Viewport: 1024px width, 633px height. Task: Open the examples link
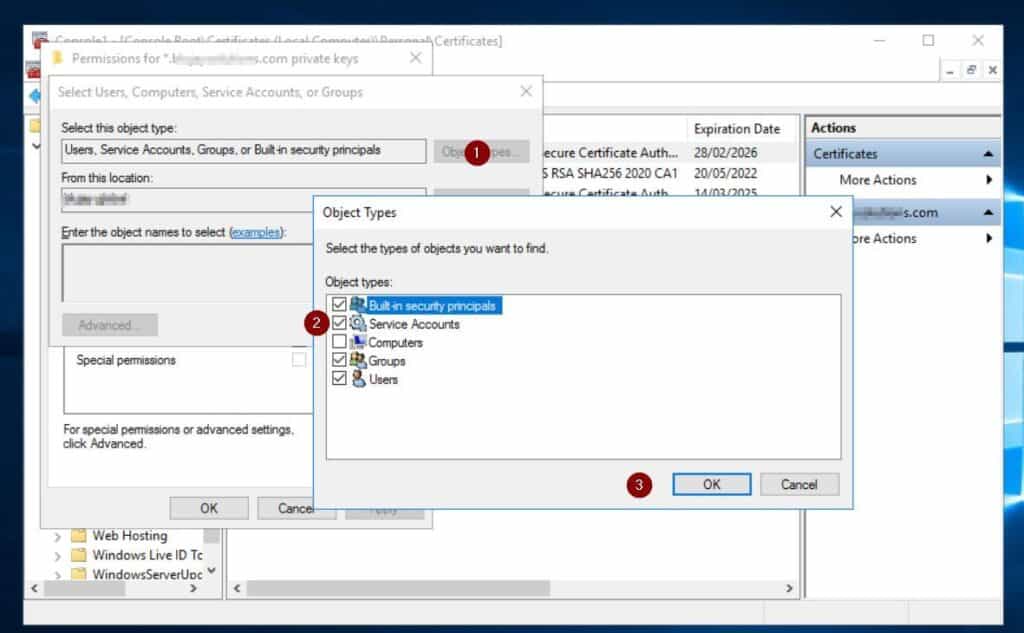click(256, 232)
